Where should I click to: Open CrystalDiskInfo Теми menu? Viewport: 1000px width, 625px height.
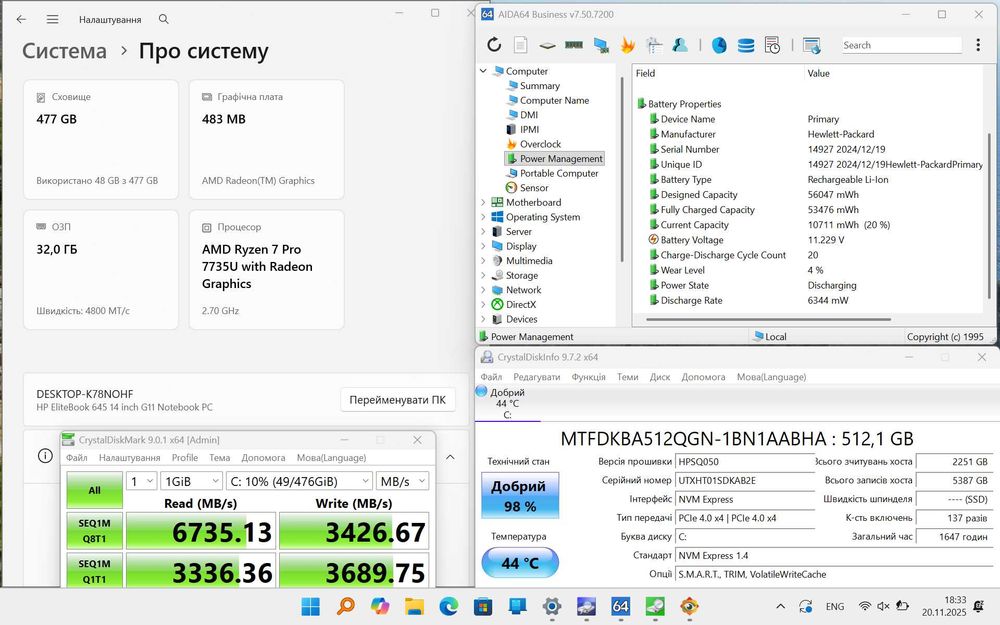pos(628,377)
